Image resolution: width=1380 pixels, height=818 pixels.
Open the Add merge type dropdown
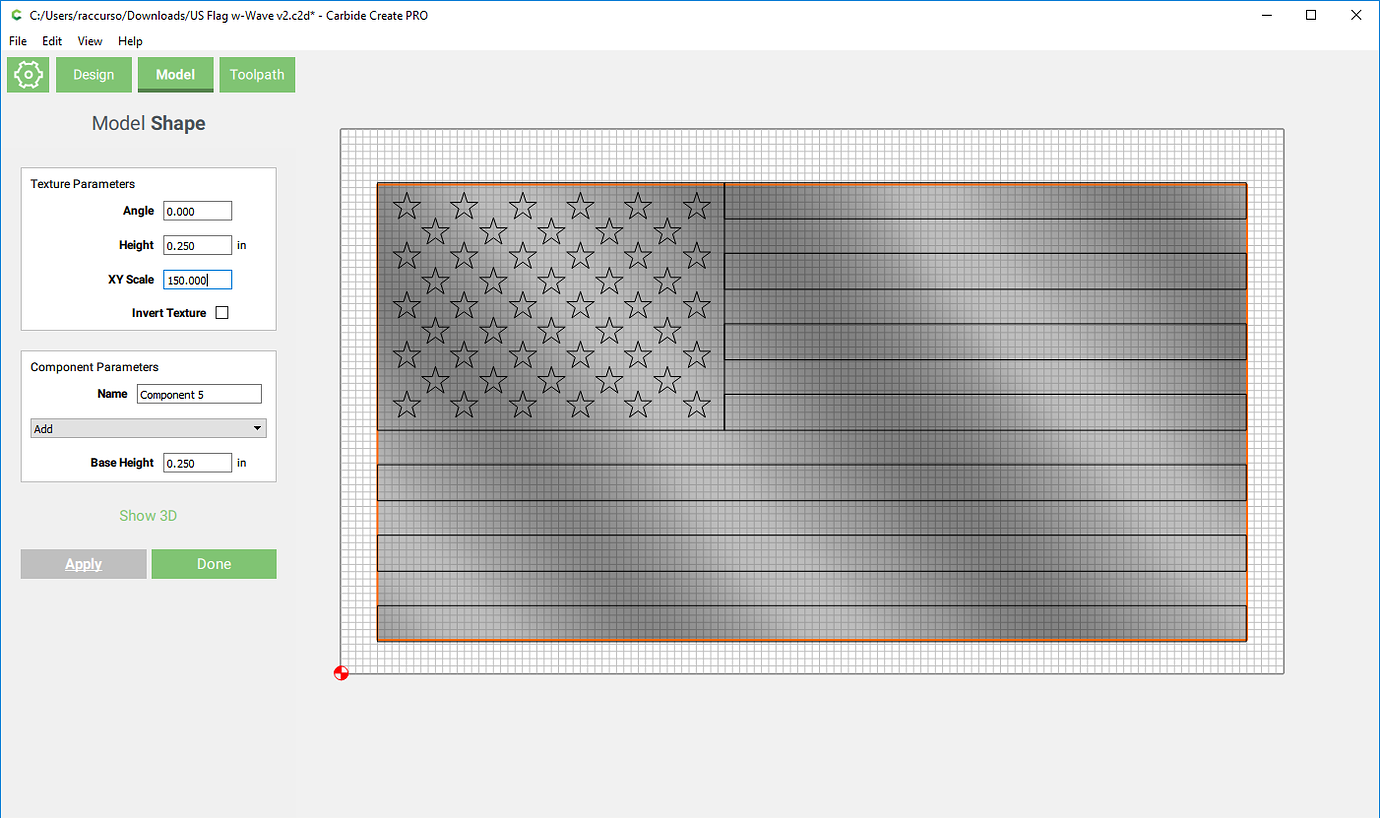pos(149,429)
